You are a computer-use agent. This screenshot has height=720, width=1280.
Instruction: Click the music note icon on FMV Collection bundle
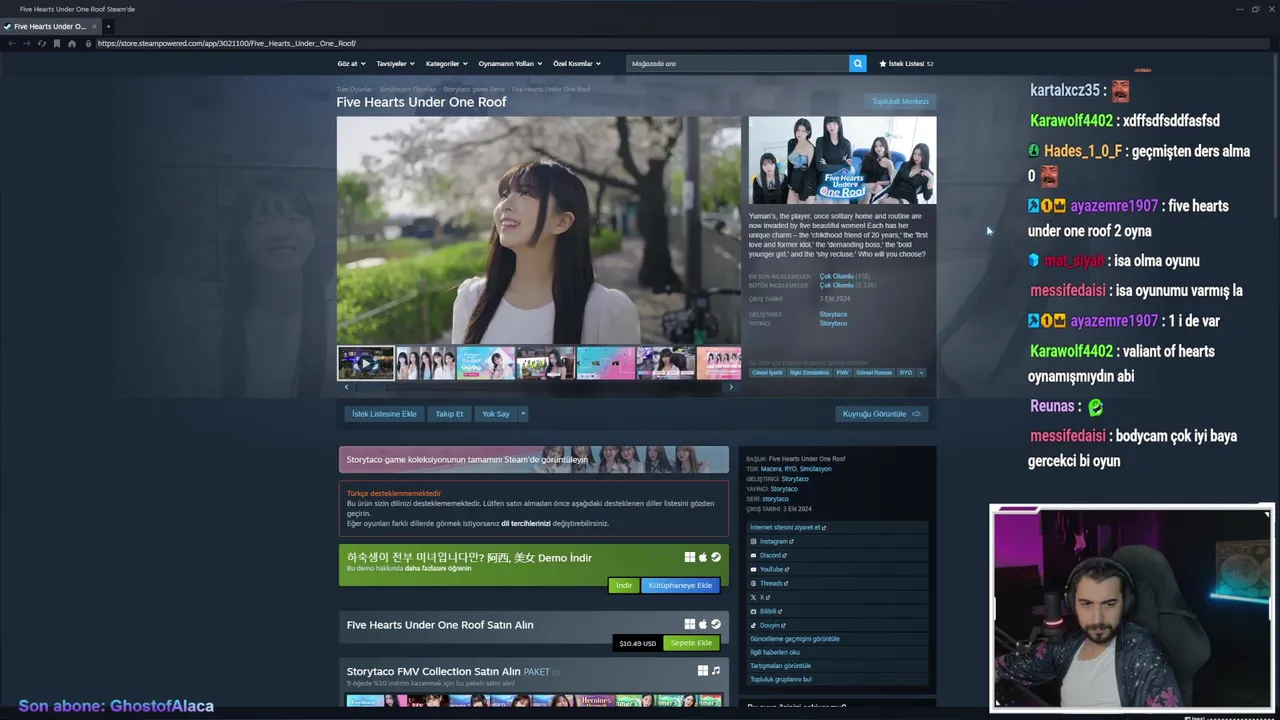(716, 671)
